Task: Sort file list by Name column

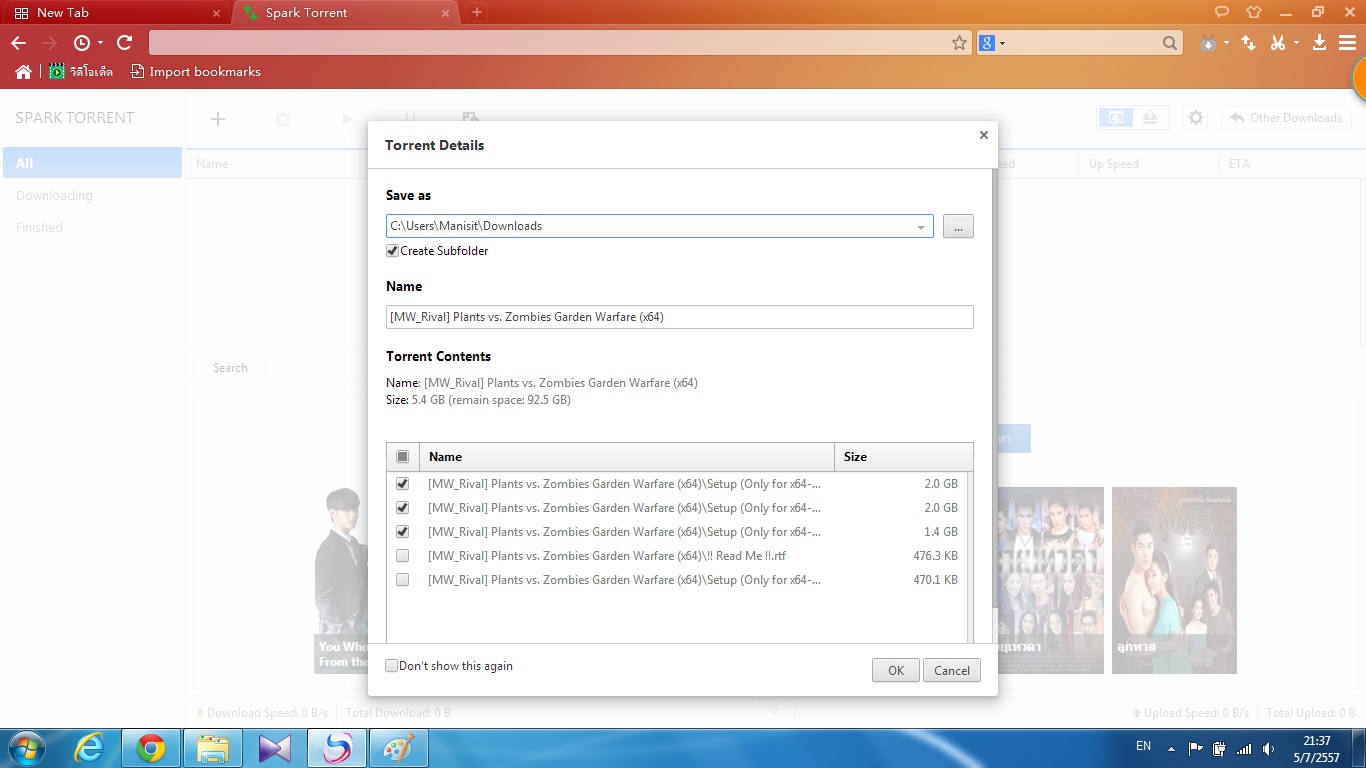Action: point(627,457)
